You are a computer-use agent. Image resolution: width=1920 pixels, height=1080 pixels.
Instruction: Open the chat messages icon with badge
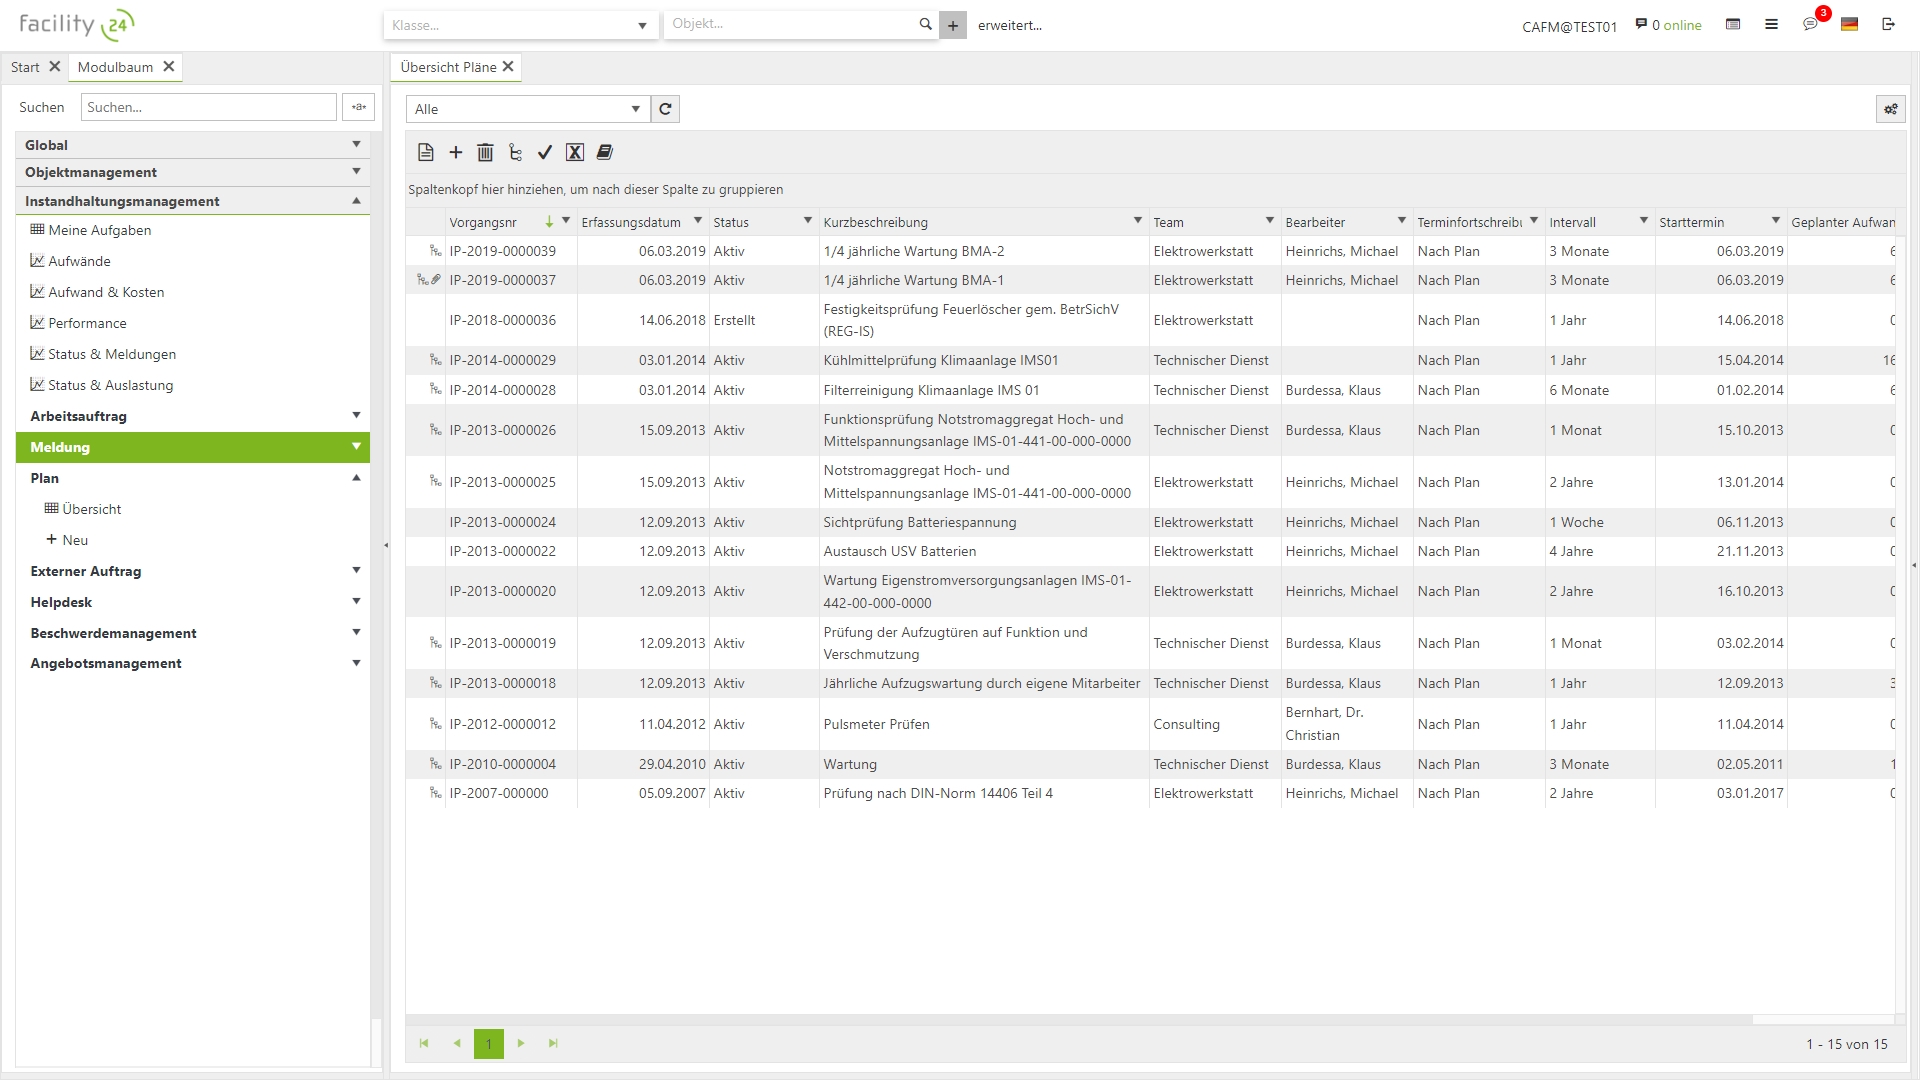coord(1810,25)
